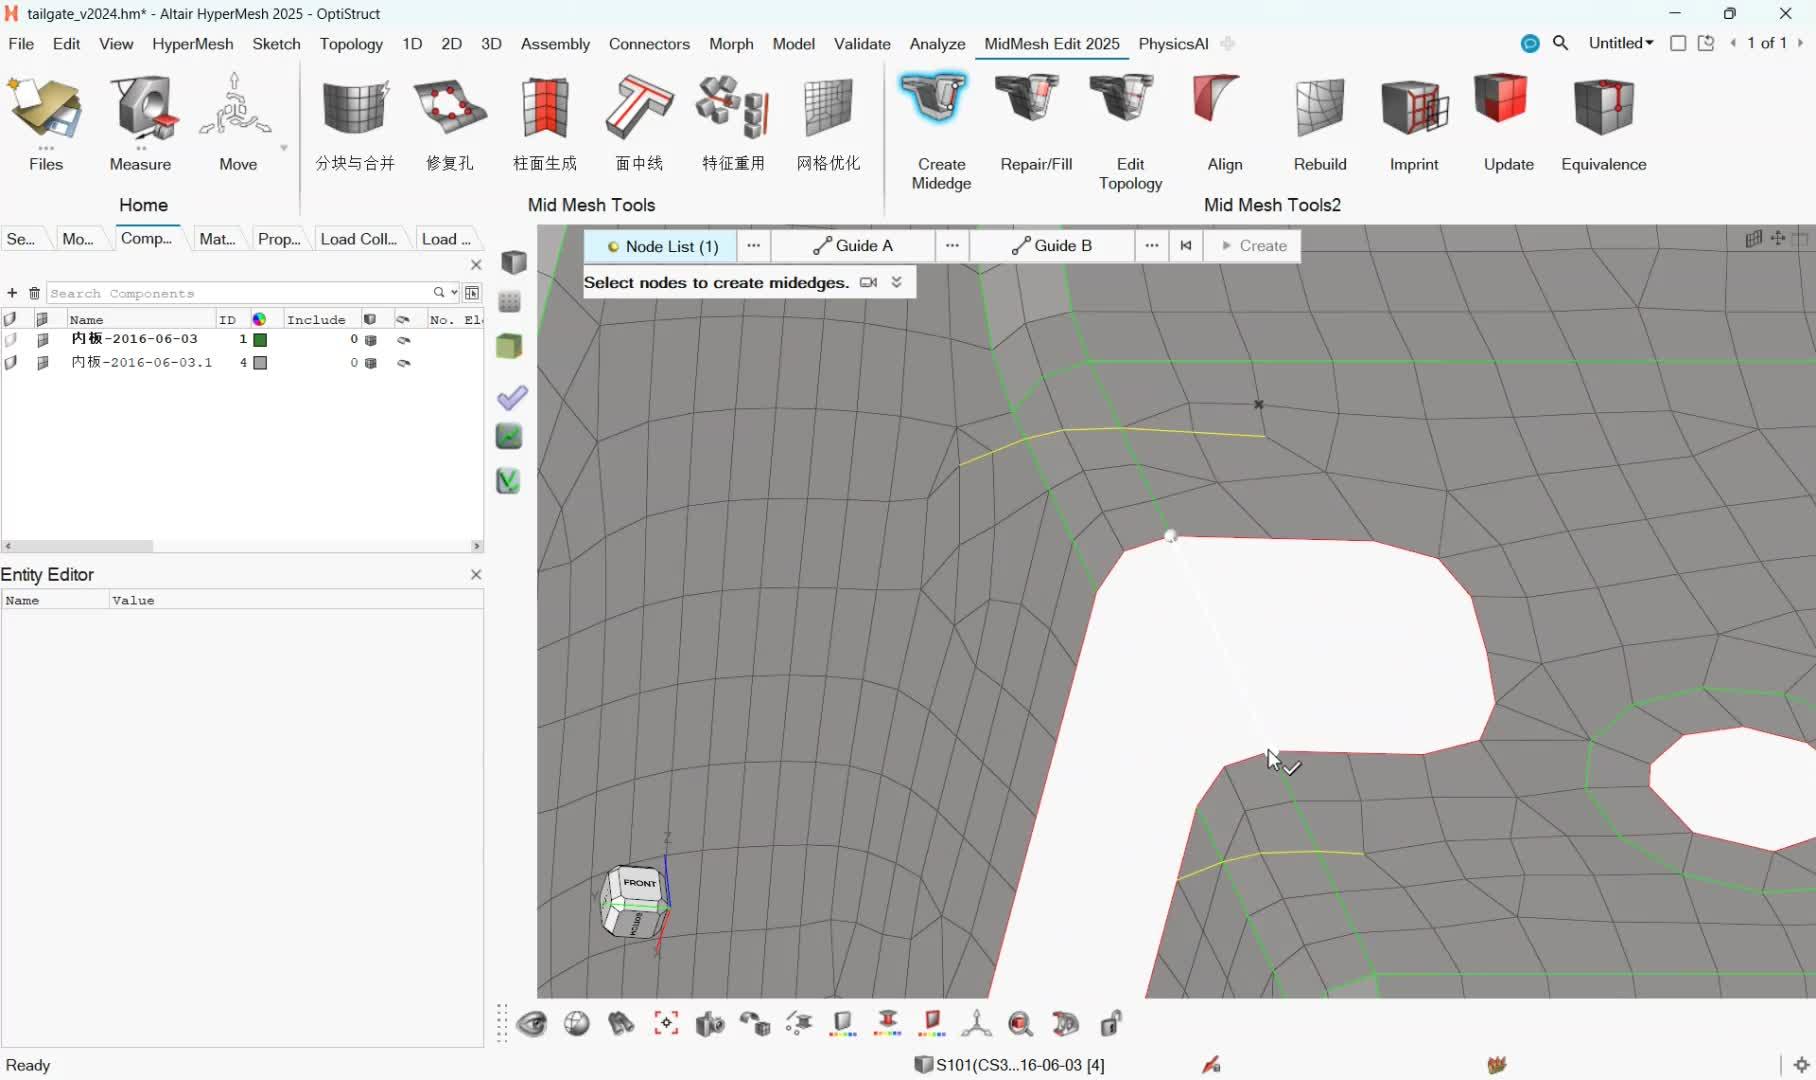Switch to the Prop... browser tab
1816x1080 pixels.
point(278,239)
